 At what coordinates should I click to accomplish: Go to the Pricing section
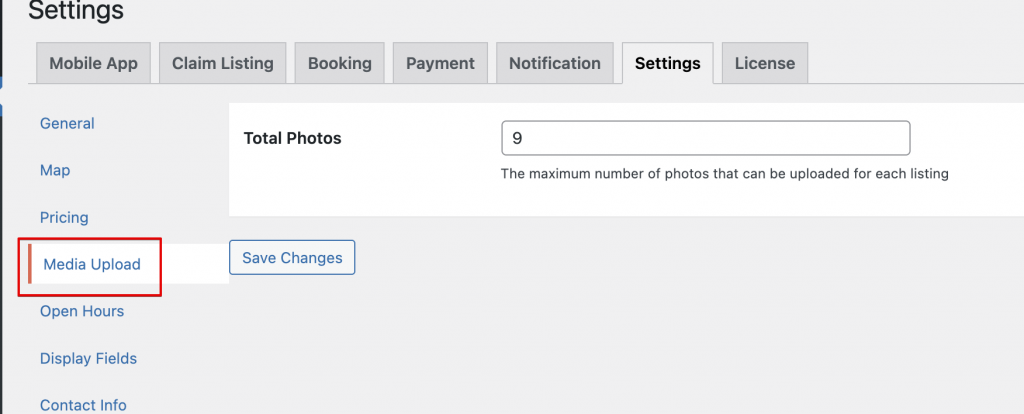(x=64, y=217)
